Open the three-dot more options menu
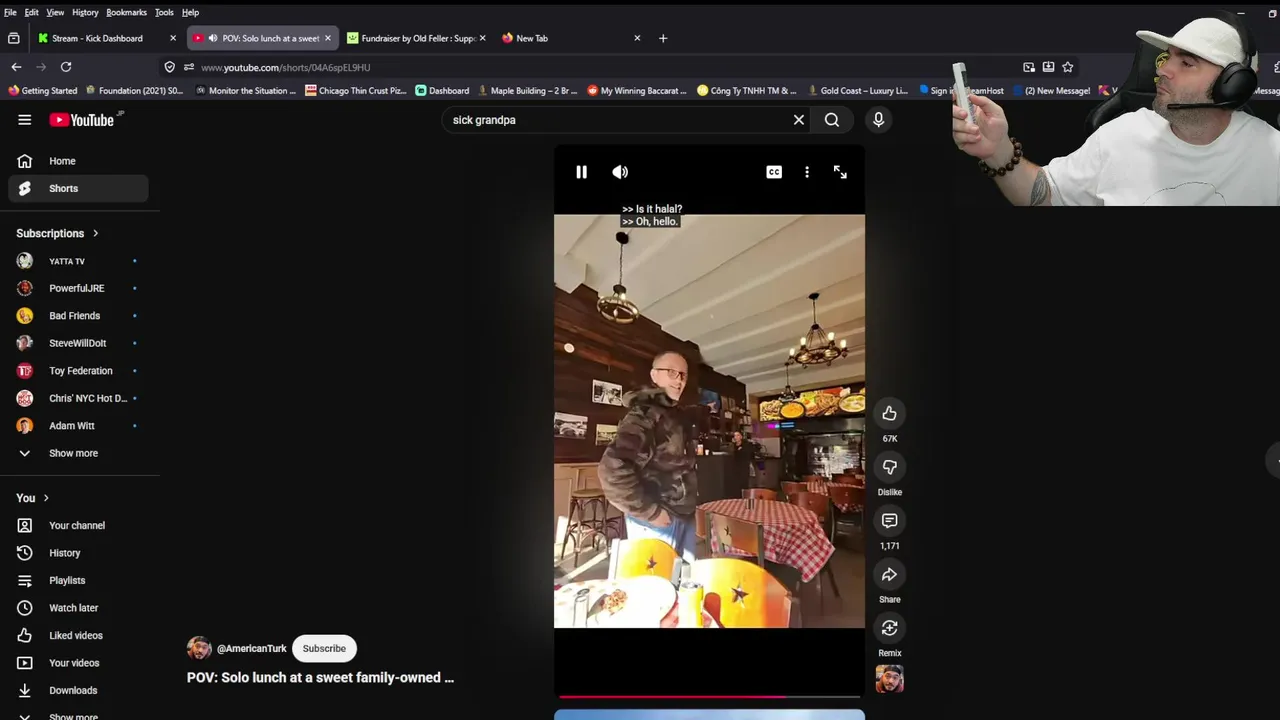Screen dimensions: 1280x720 pyautogui.click(x=807, y=172)
